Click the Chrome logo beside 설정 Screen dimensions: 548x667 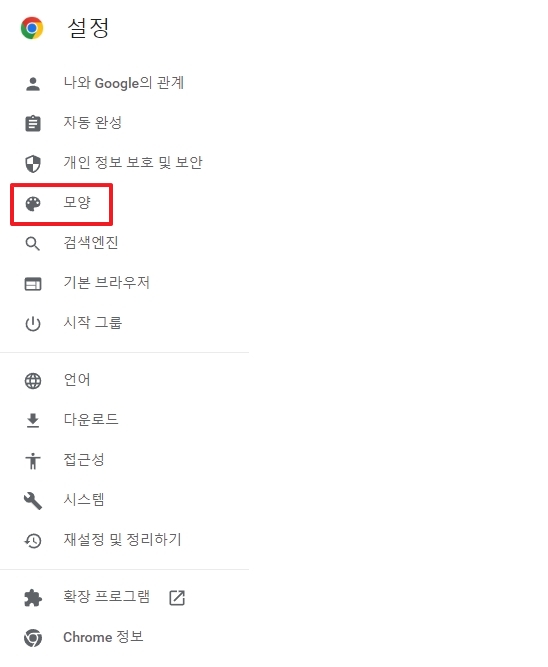pos(32,28)
